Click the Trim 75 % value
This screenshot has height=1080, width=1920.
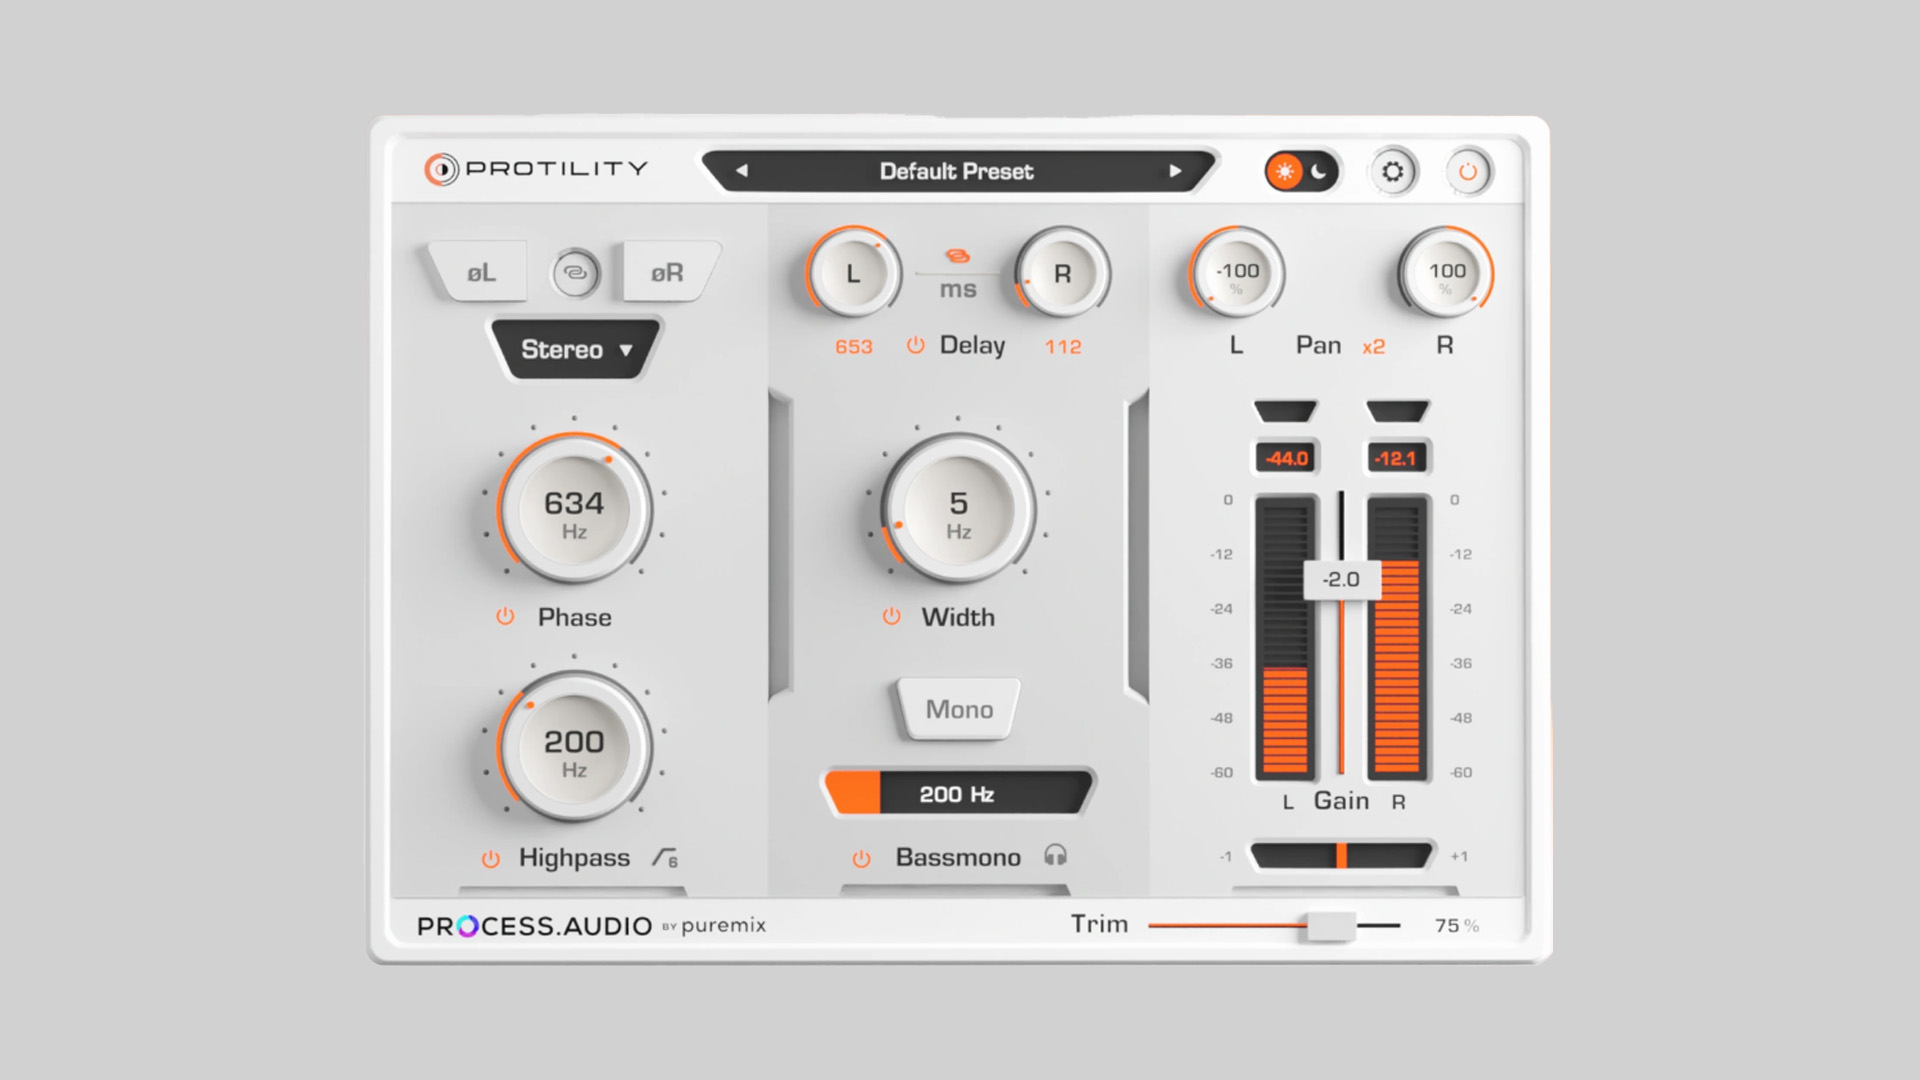[x=1456, y=926]
